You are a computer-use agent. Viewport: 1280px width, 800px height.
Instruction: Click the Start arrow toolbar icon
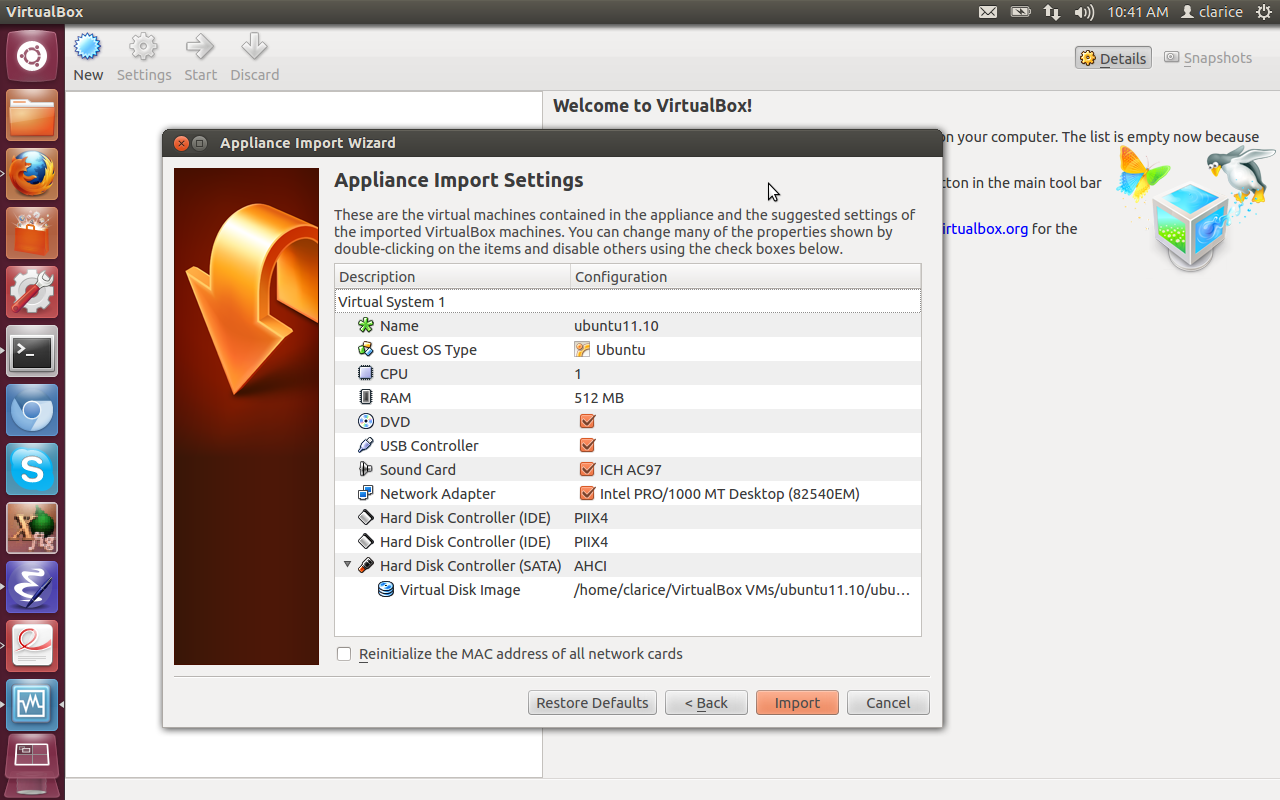[200, 48]
